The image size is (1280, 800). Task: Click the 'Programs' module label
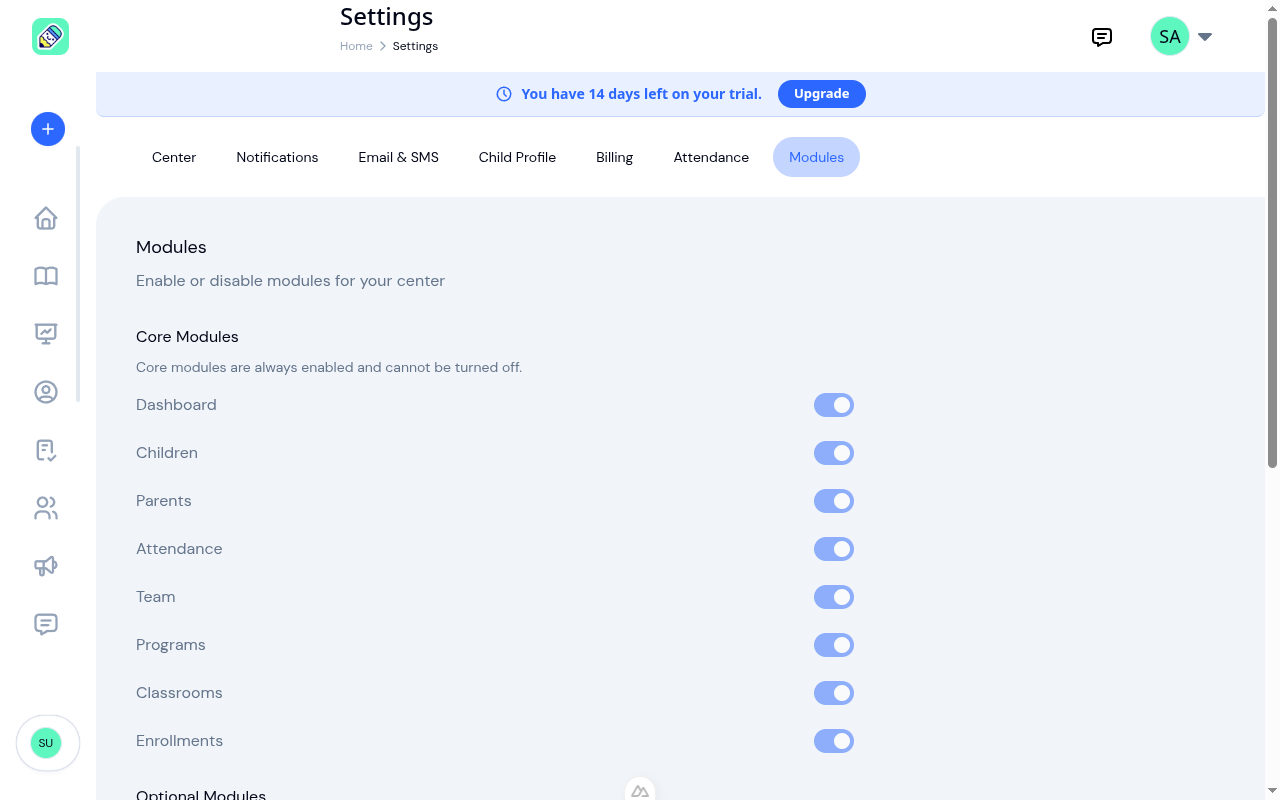pos(171,645)
